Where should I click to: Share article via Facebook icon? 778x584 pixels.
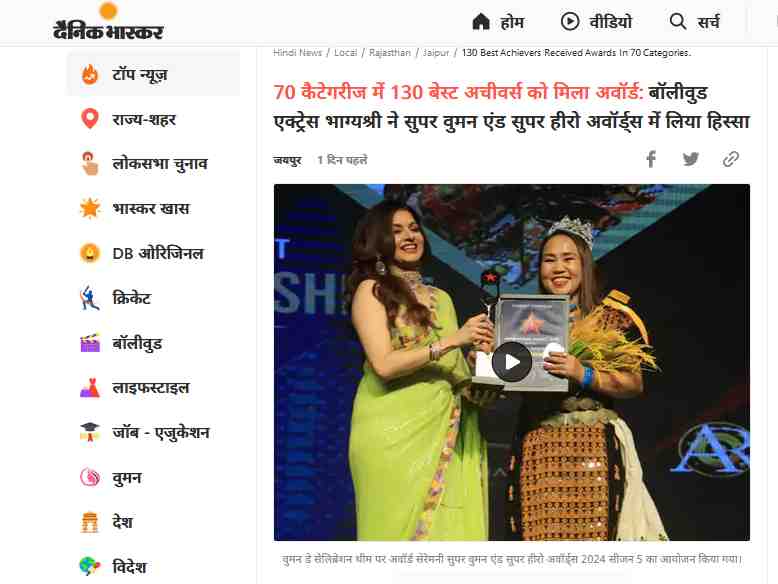[651, 159]
